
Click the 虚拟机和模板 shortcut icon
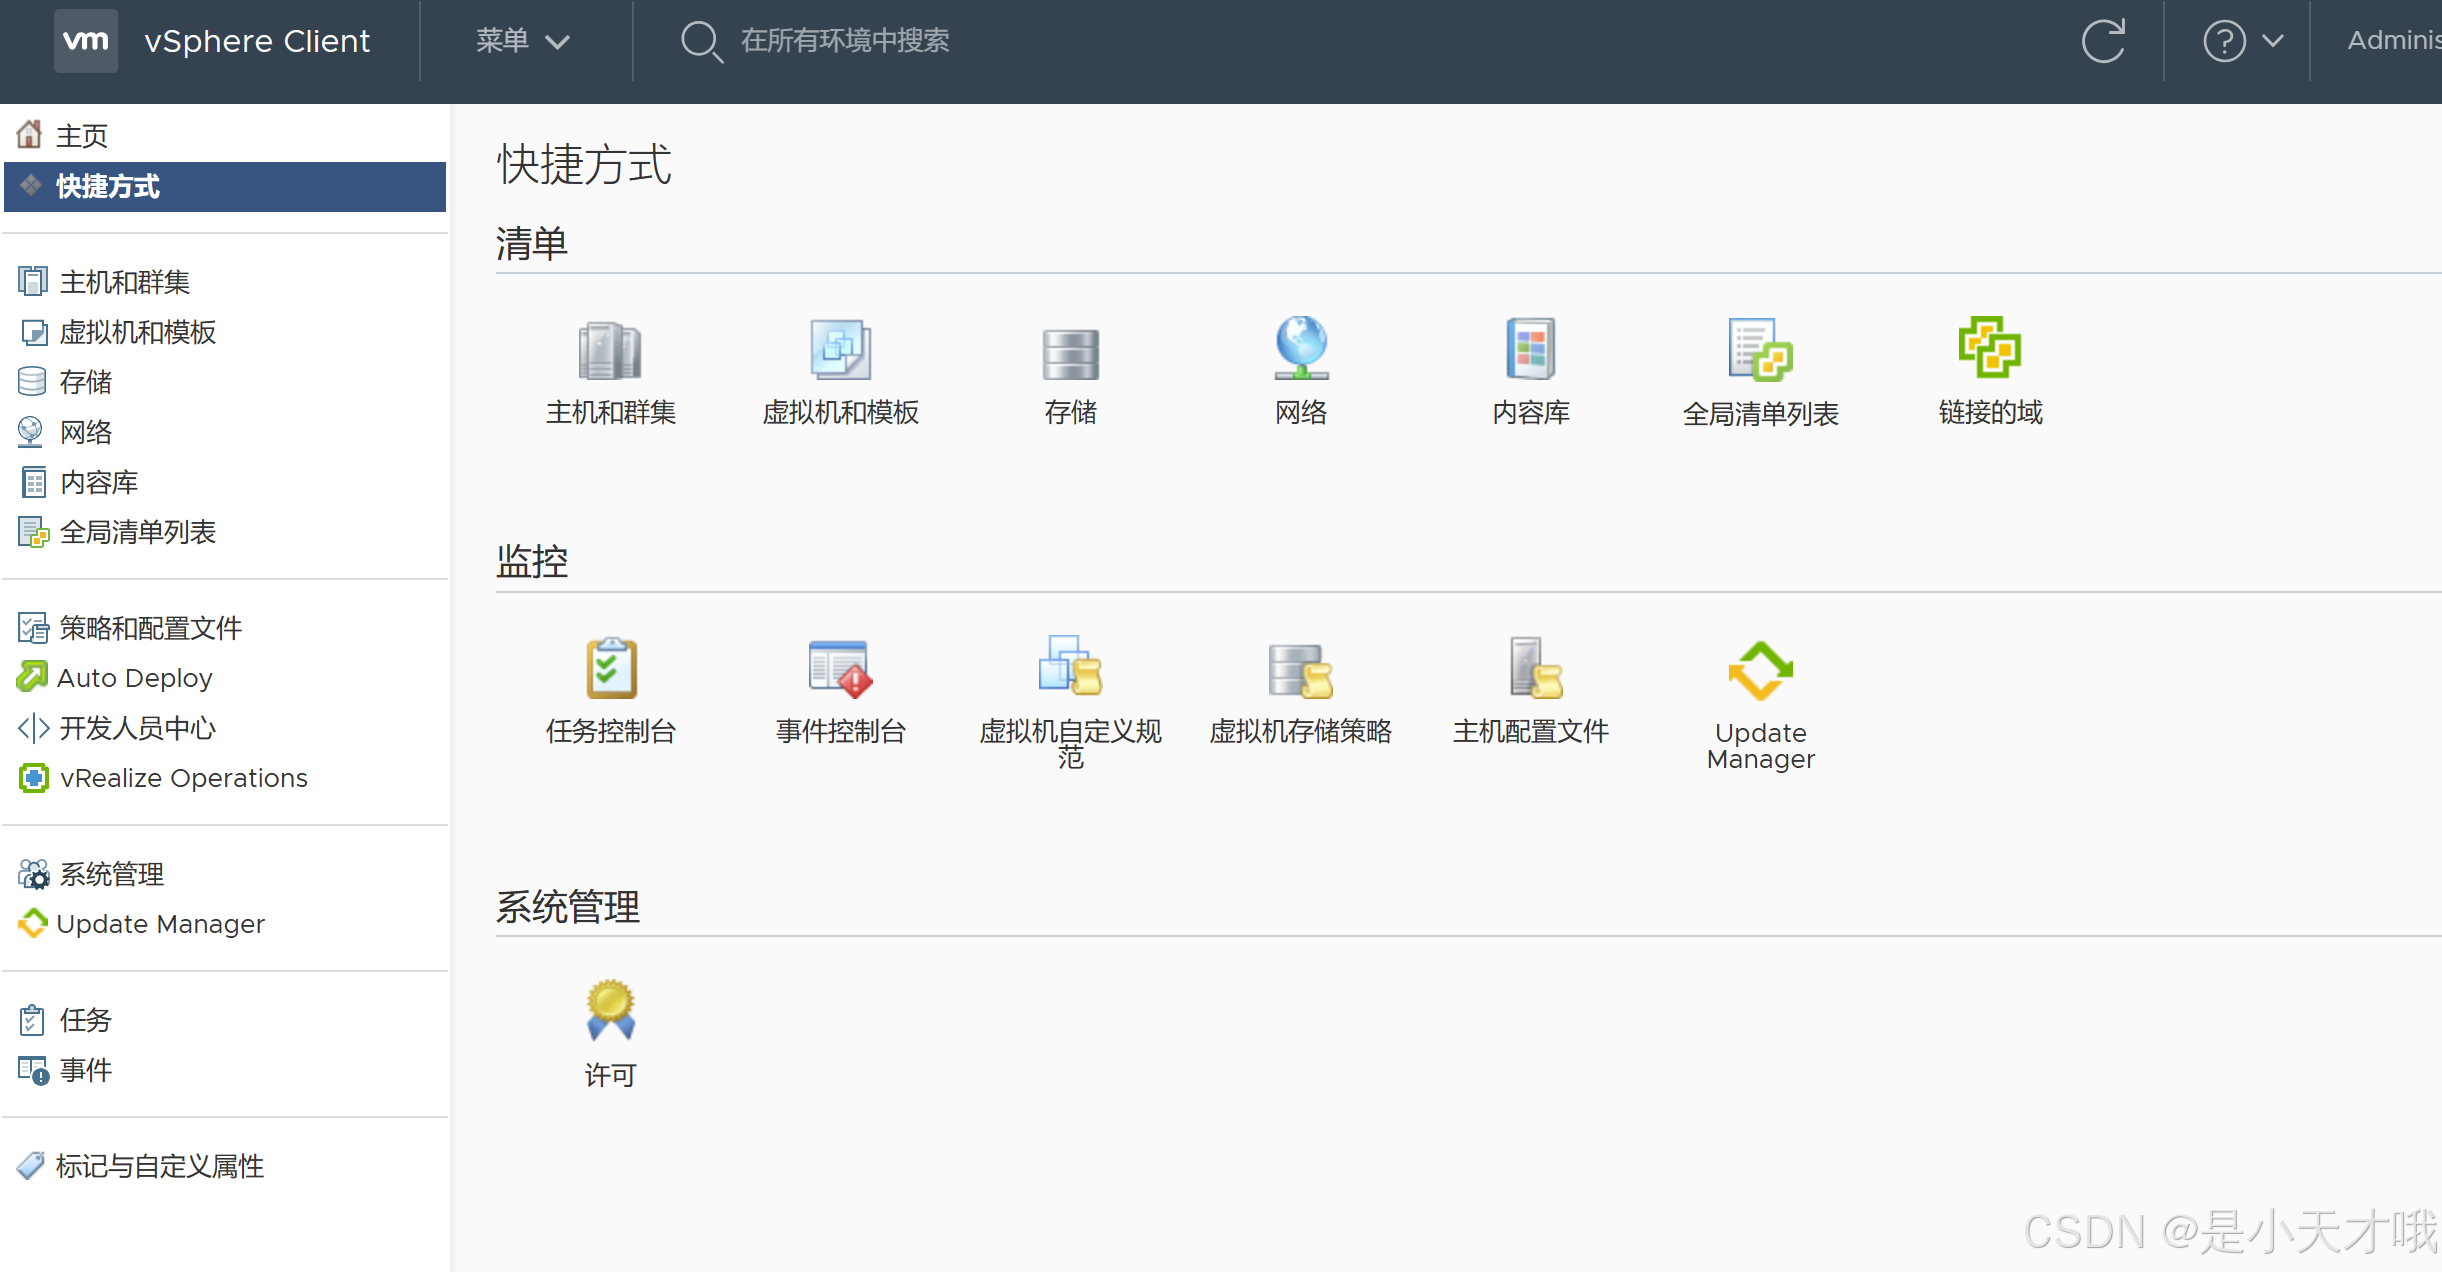tap(840, 351)
